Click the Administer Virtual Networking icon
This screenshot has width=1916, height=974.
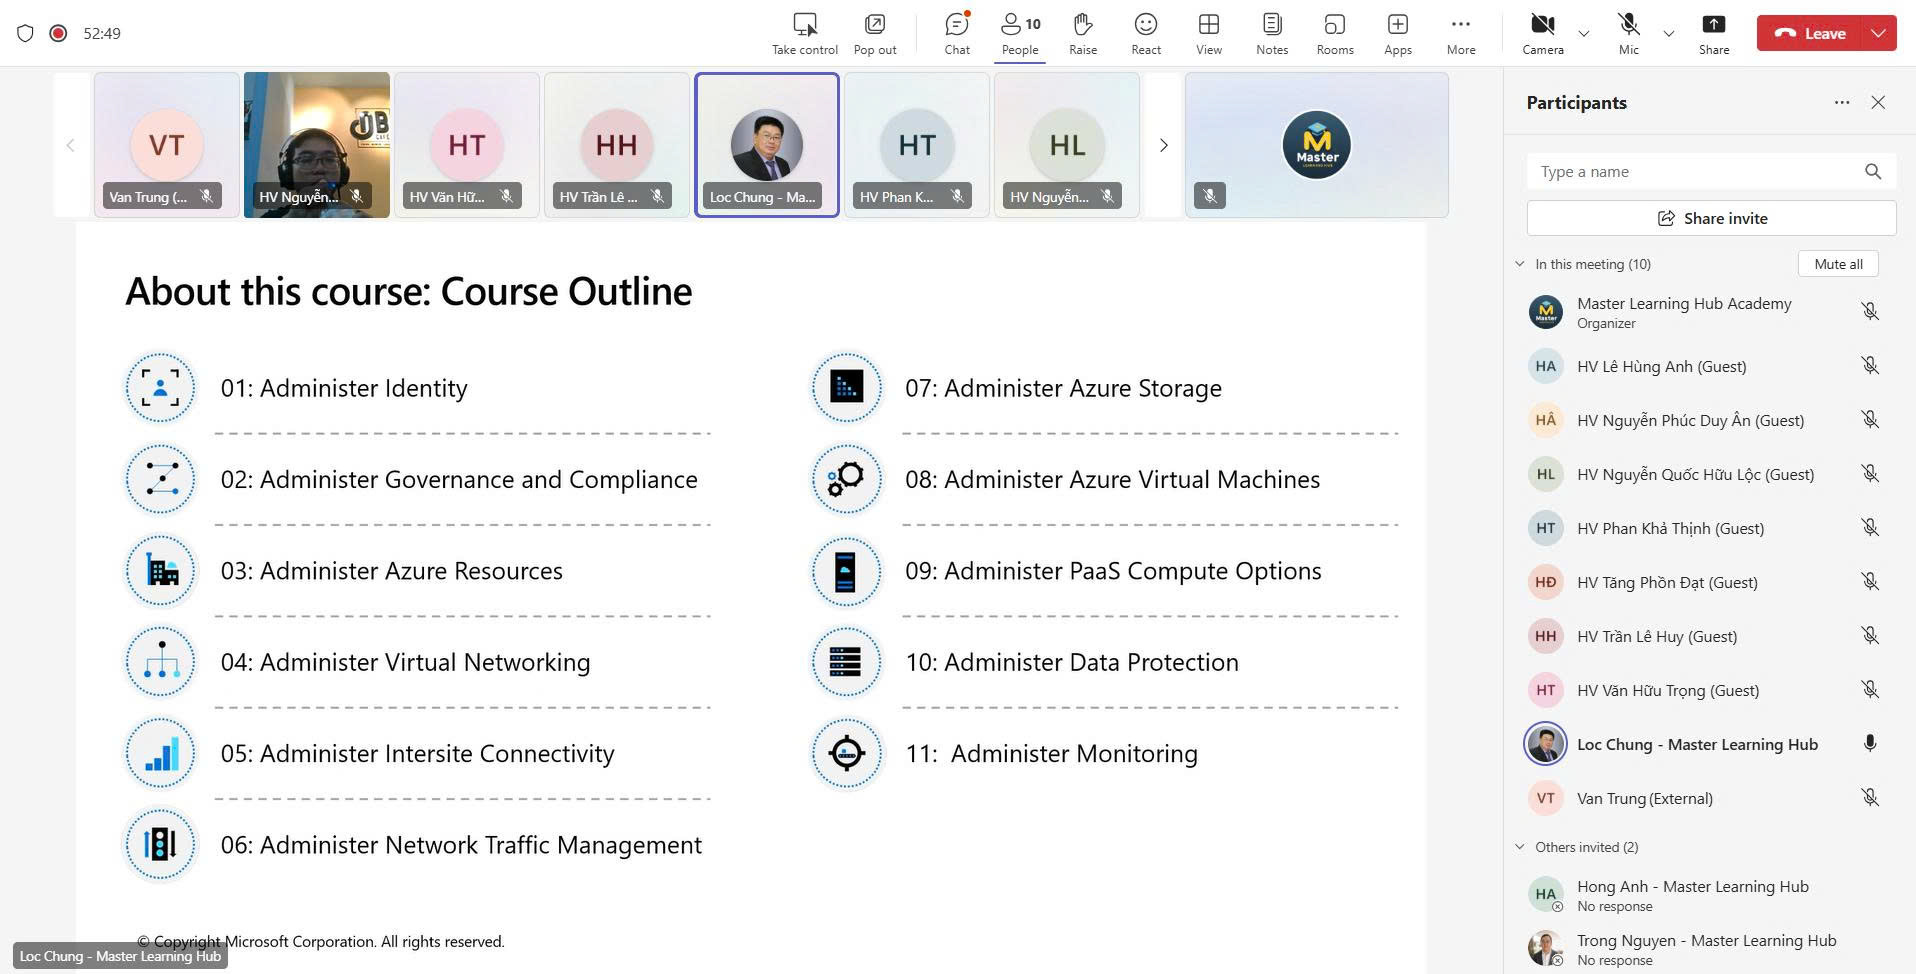coord(160,662)
